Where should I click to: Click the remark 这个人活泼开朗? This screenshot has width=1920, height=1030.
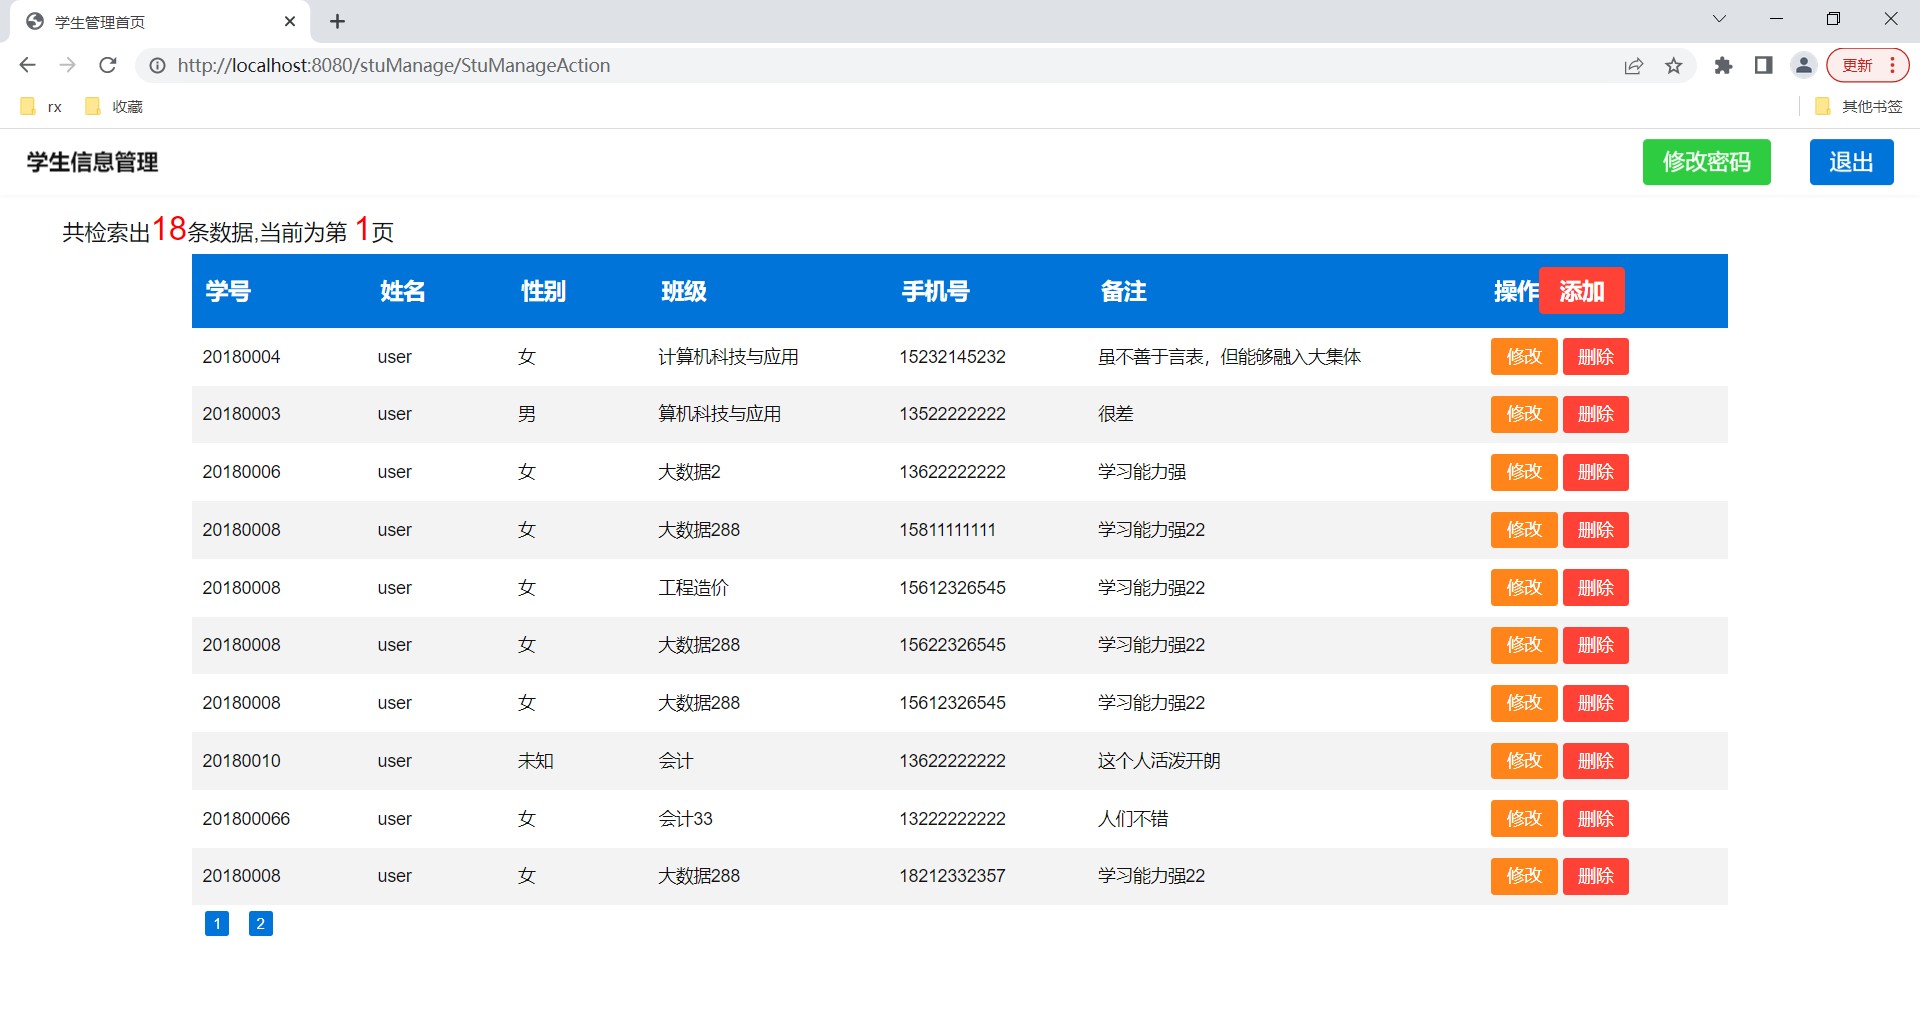tap(1159, 761)
